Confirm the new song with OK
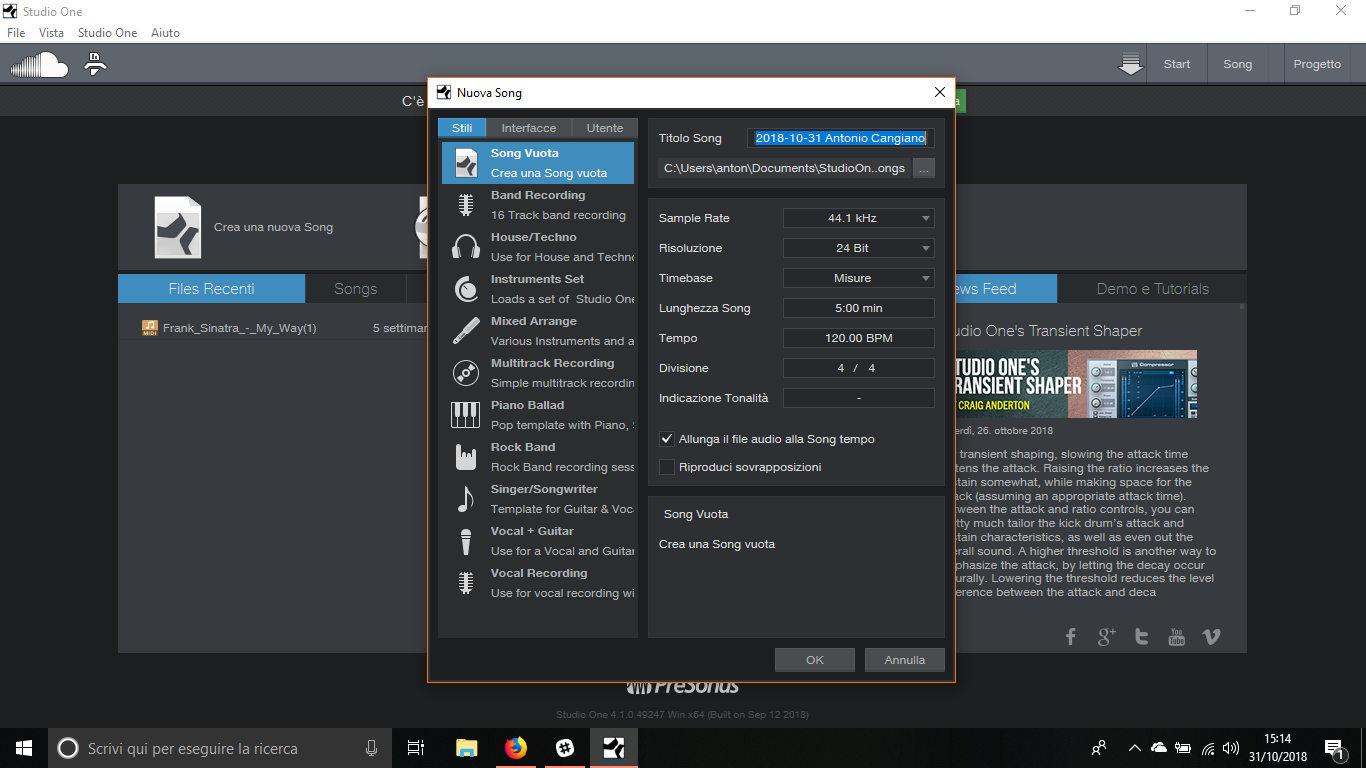The image size is (1366, 768). (814, 660)
